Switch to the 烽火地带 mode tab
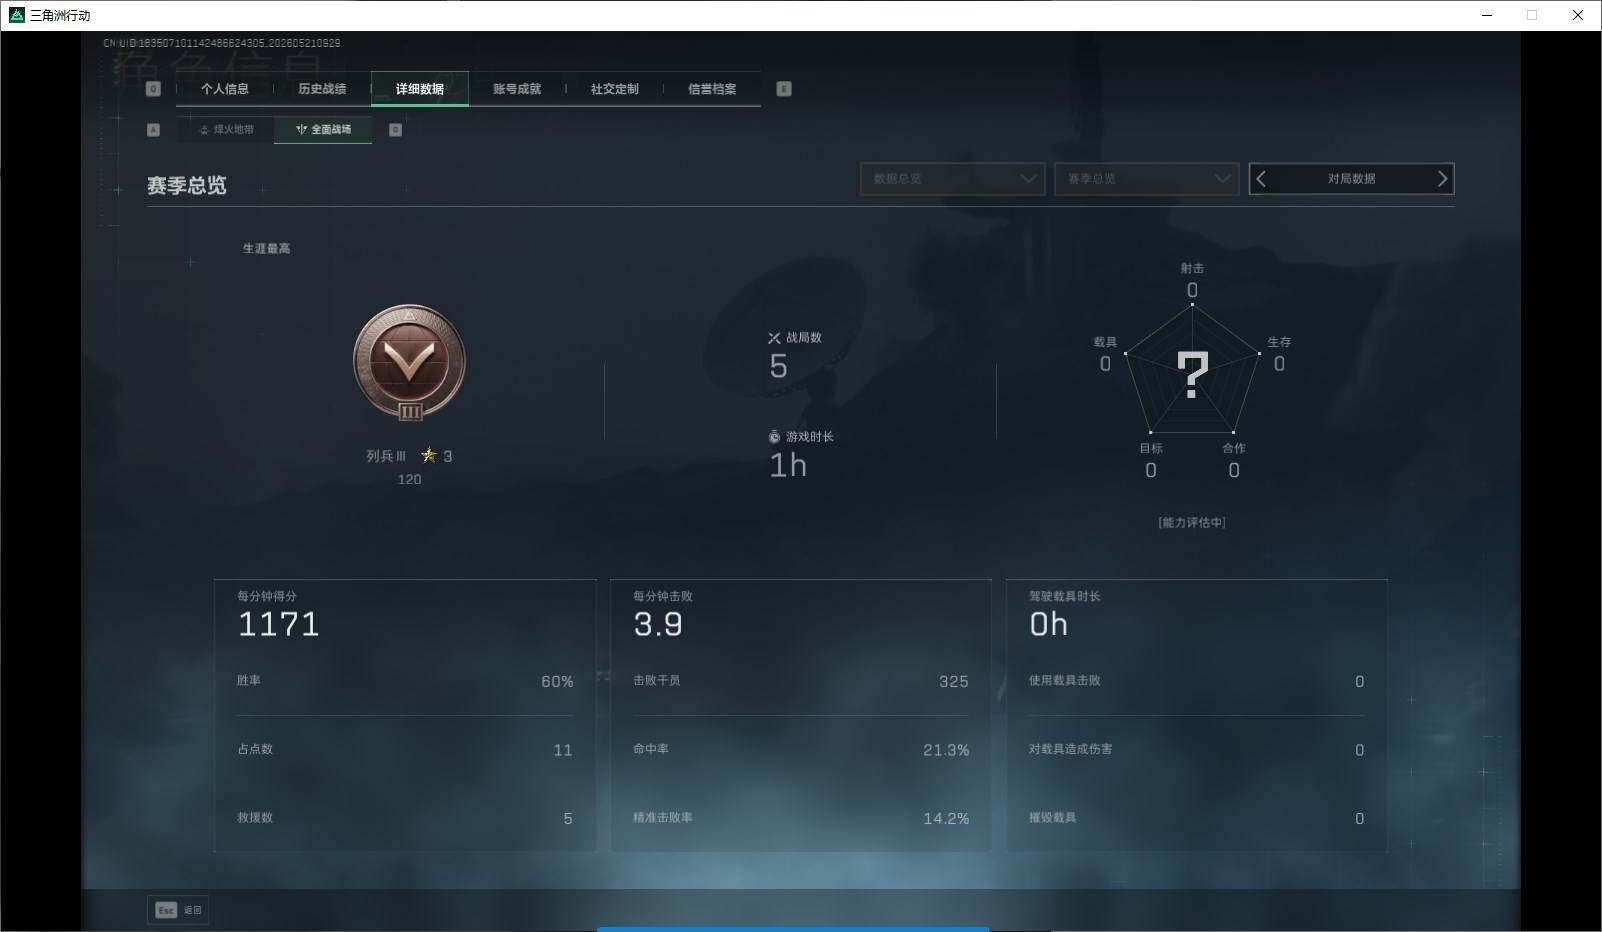This screenshot has height=932, width=1602. coord(226,130)
